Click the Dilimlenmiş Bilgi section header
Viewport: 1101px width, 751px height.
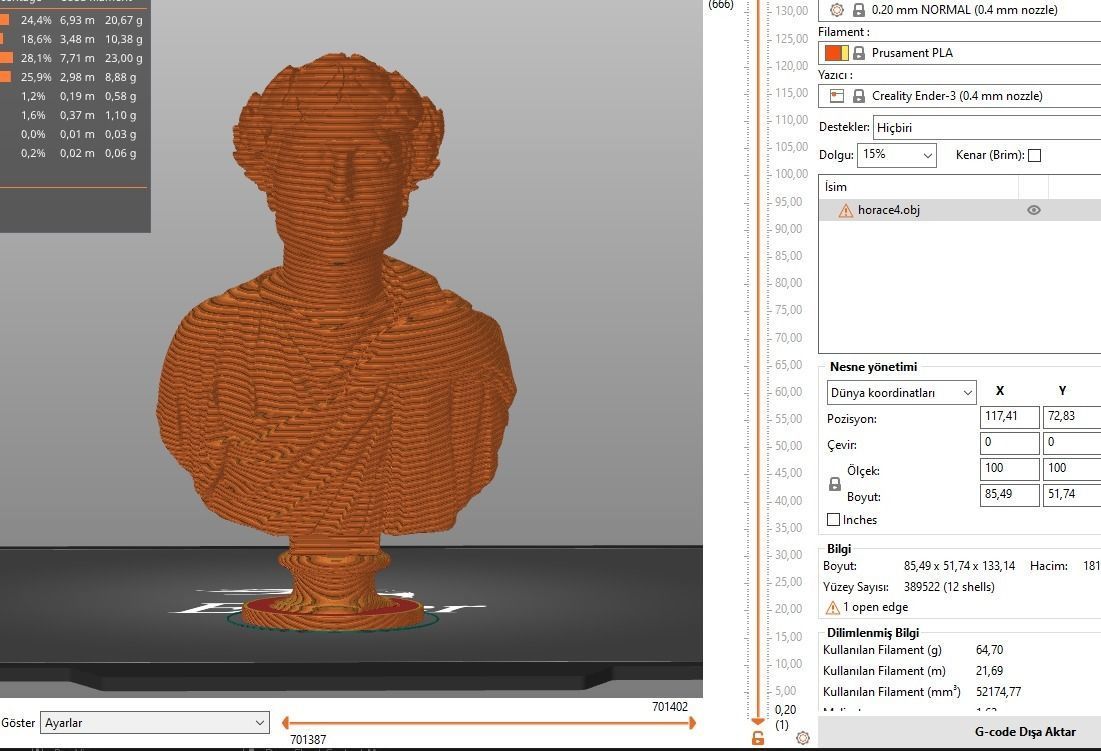click(873, 632)
